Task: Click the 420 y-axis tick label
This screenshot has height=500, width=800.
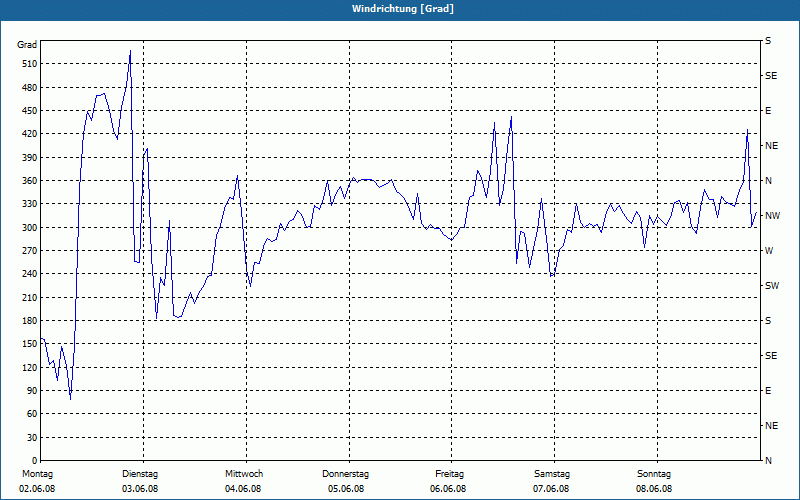Action: 29,134
